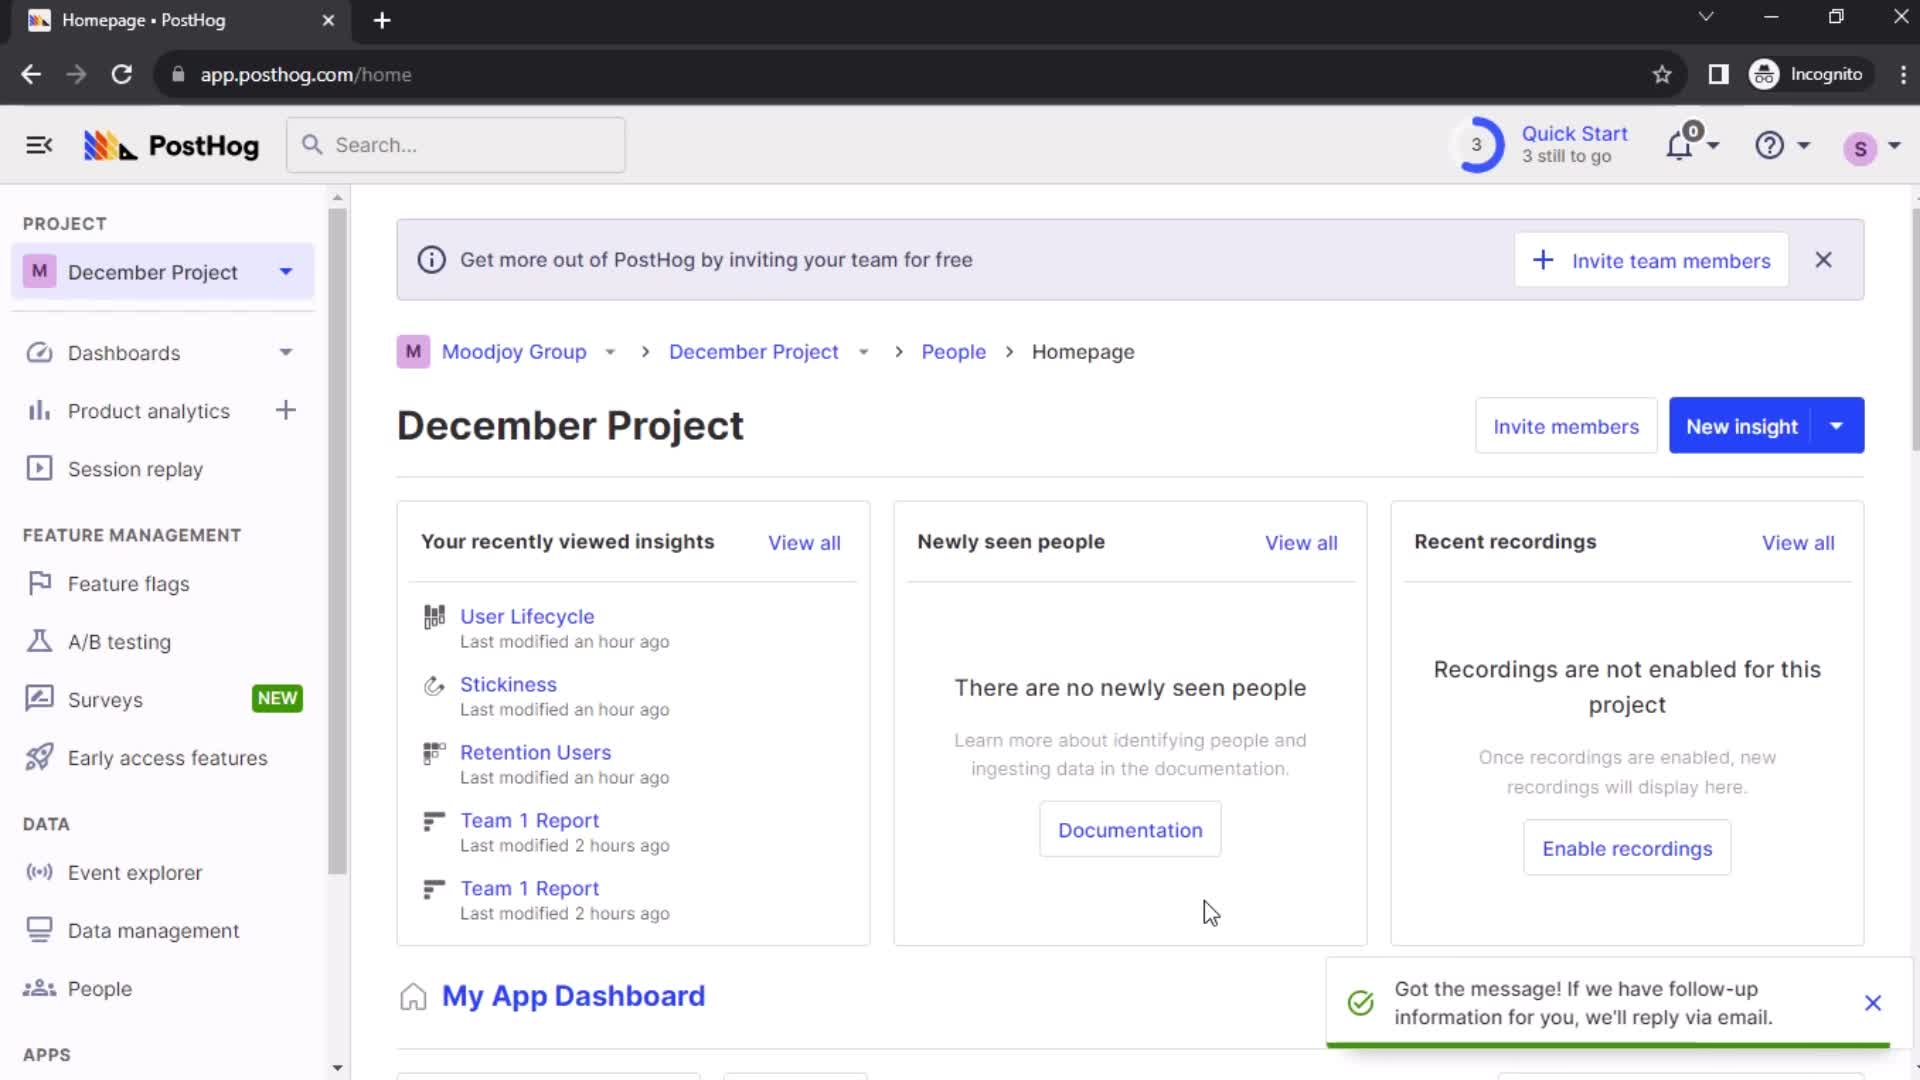Select A/B testing icon
1920x1080 pixels.
pos(37,642)
